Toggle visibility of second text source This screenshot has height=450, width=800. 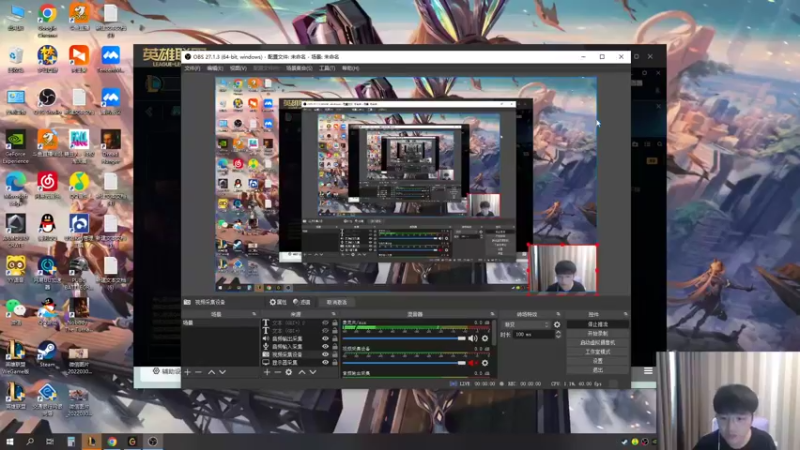325,331
